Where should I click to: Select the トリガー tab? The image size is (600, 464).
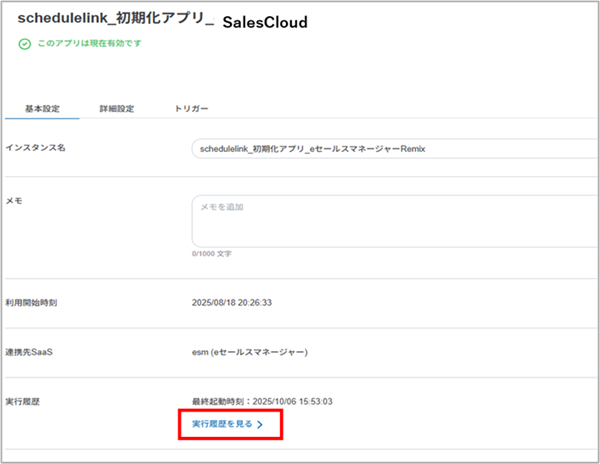point(192,108)
